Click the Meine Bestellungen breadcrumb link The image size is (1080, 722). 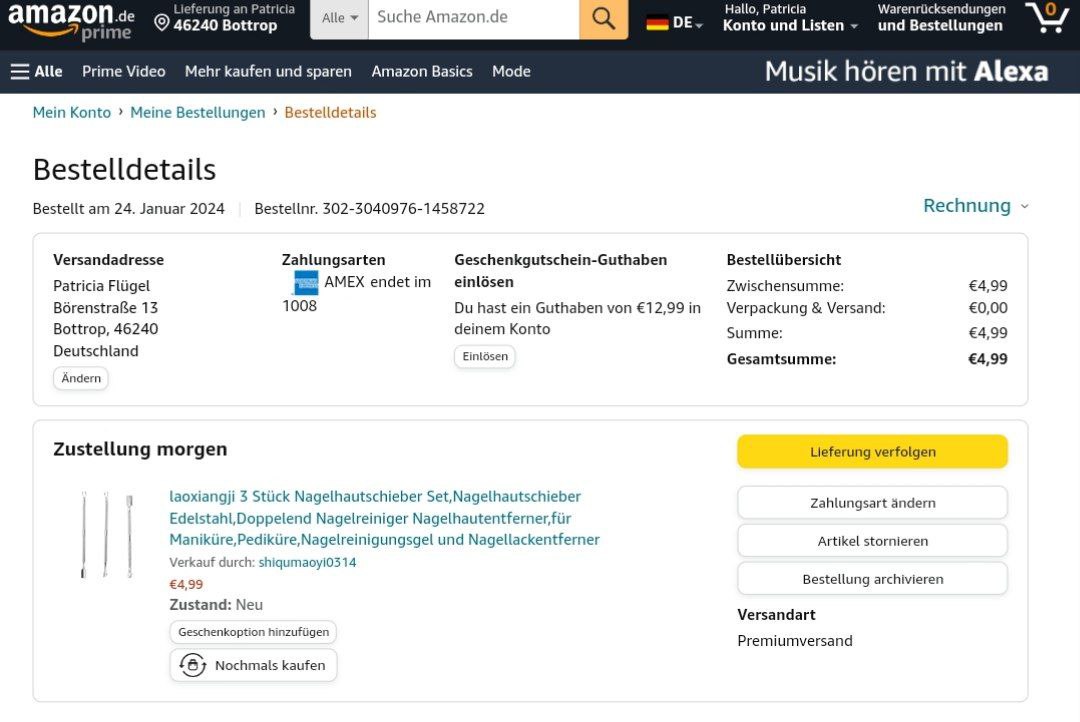click(198, 112)
